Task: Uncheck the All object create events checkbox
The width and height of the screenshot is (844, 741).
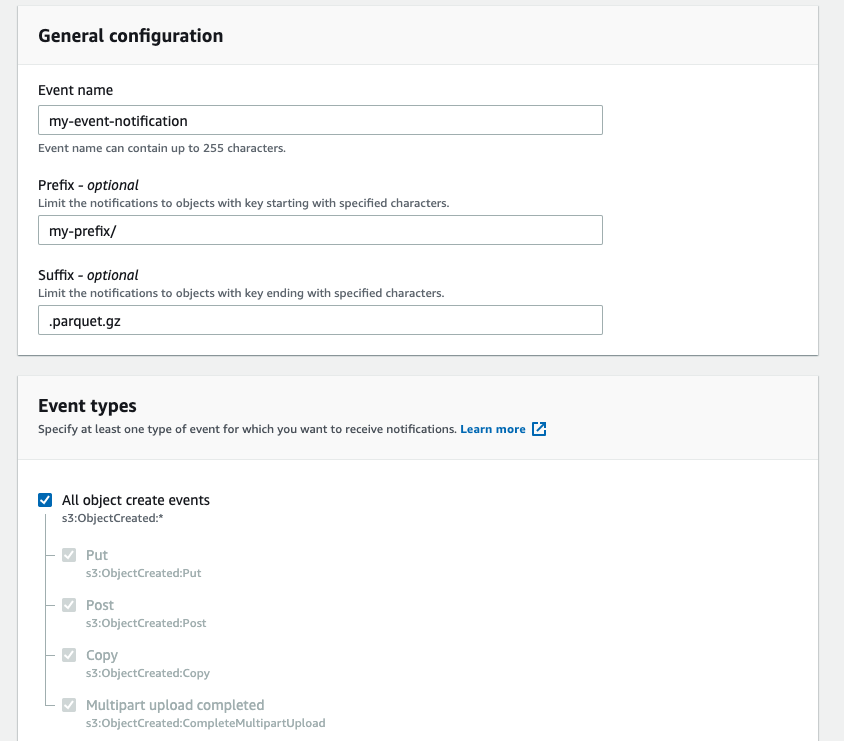Action: (x=45, y=500)
